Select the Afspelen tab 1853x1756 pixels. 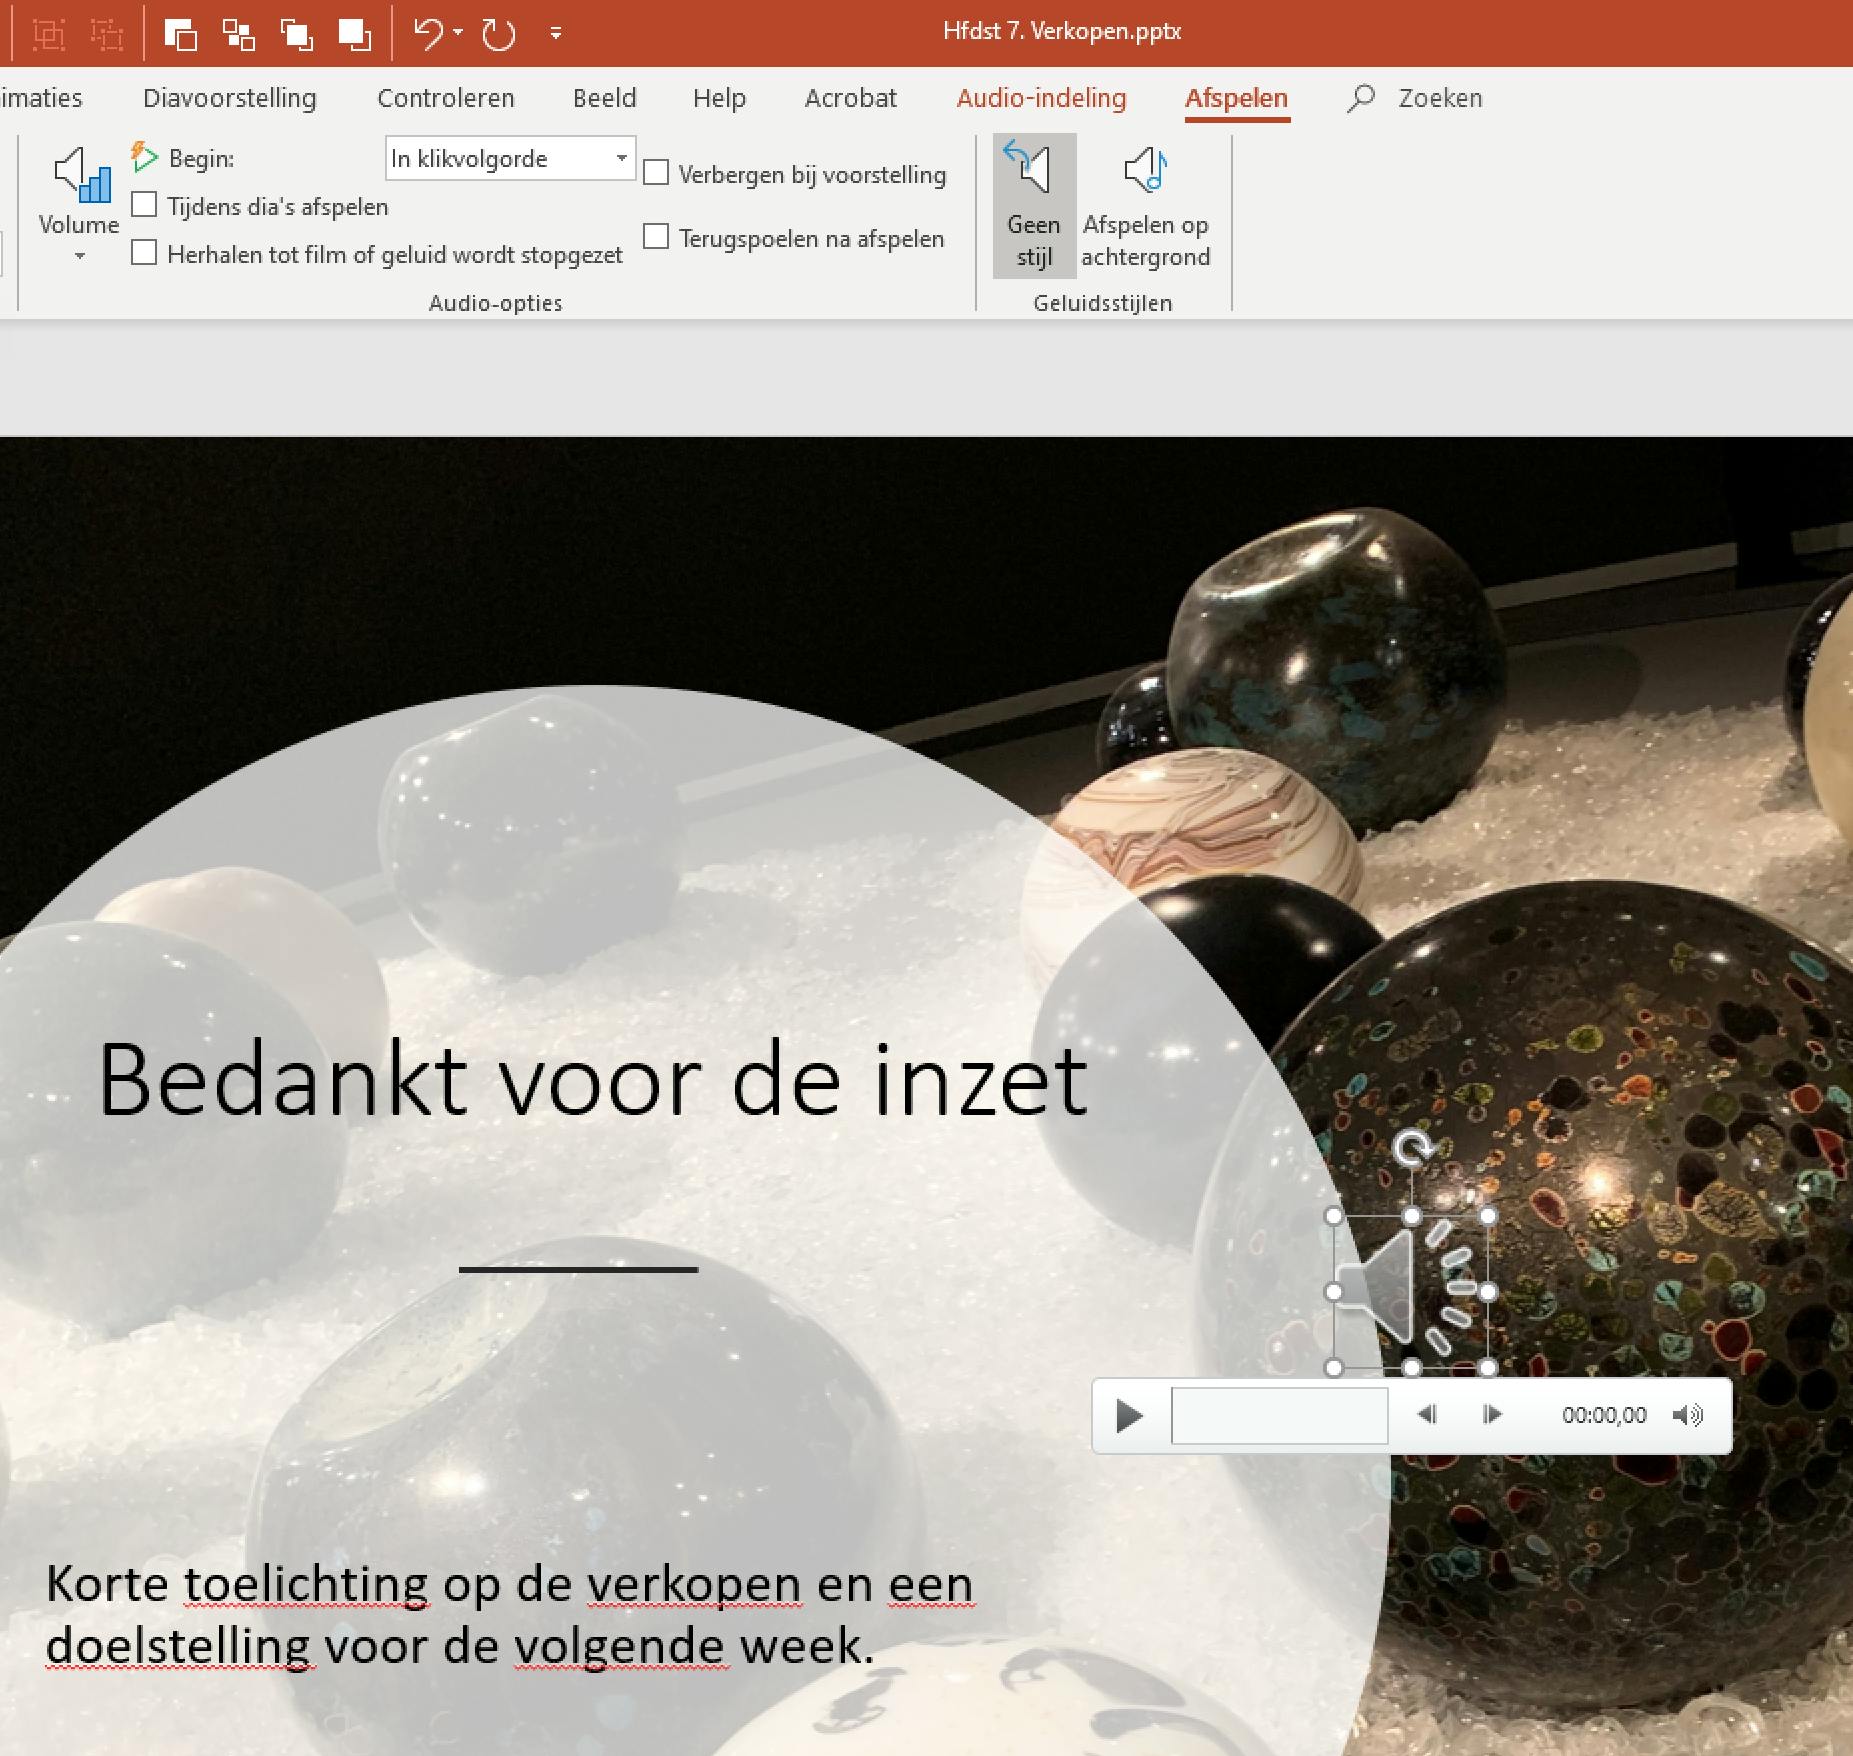1237,98
